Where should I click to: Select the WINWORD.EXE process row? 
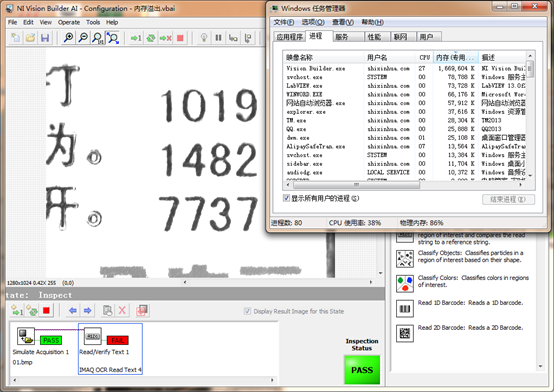point(405,94)
